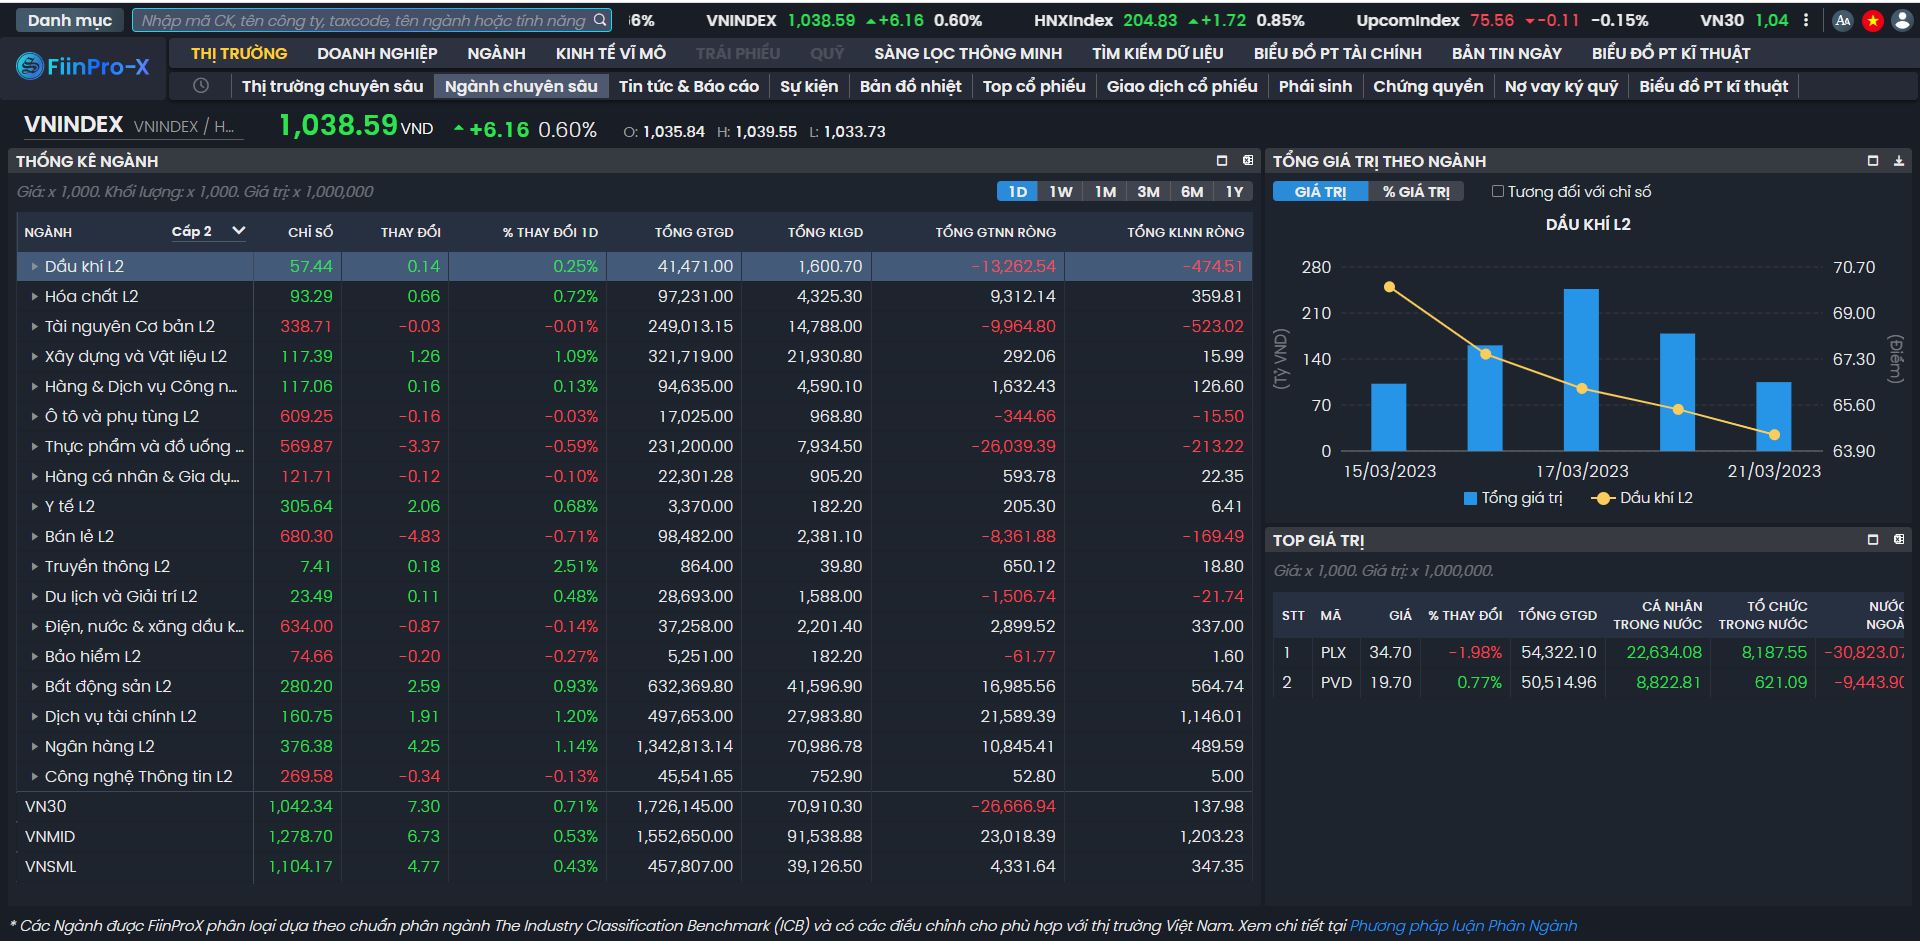Enable 'Tương đối với chỉ số' checkbox
This screenshot has height=941, width=1920.
coord(1498,192)
